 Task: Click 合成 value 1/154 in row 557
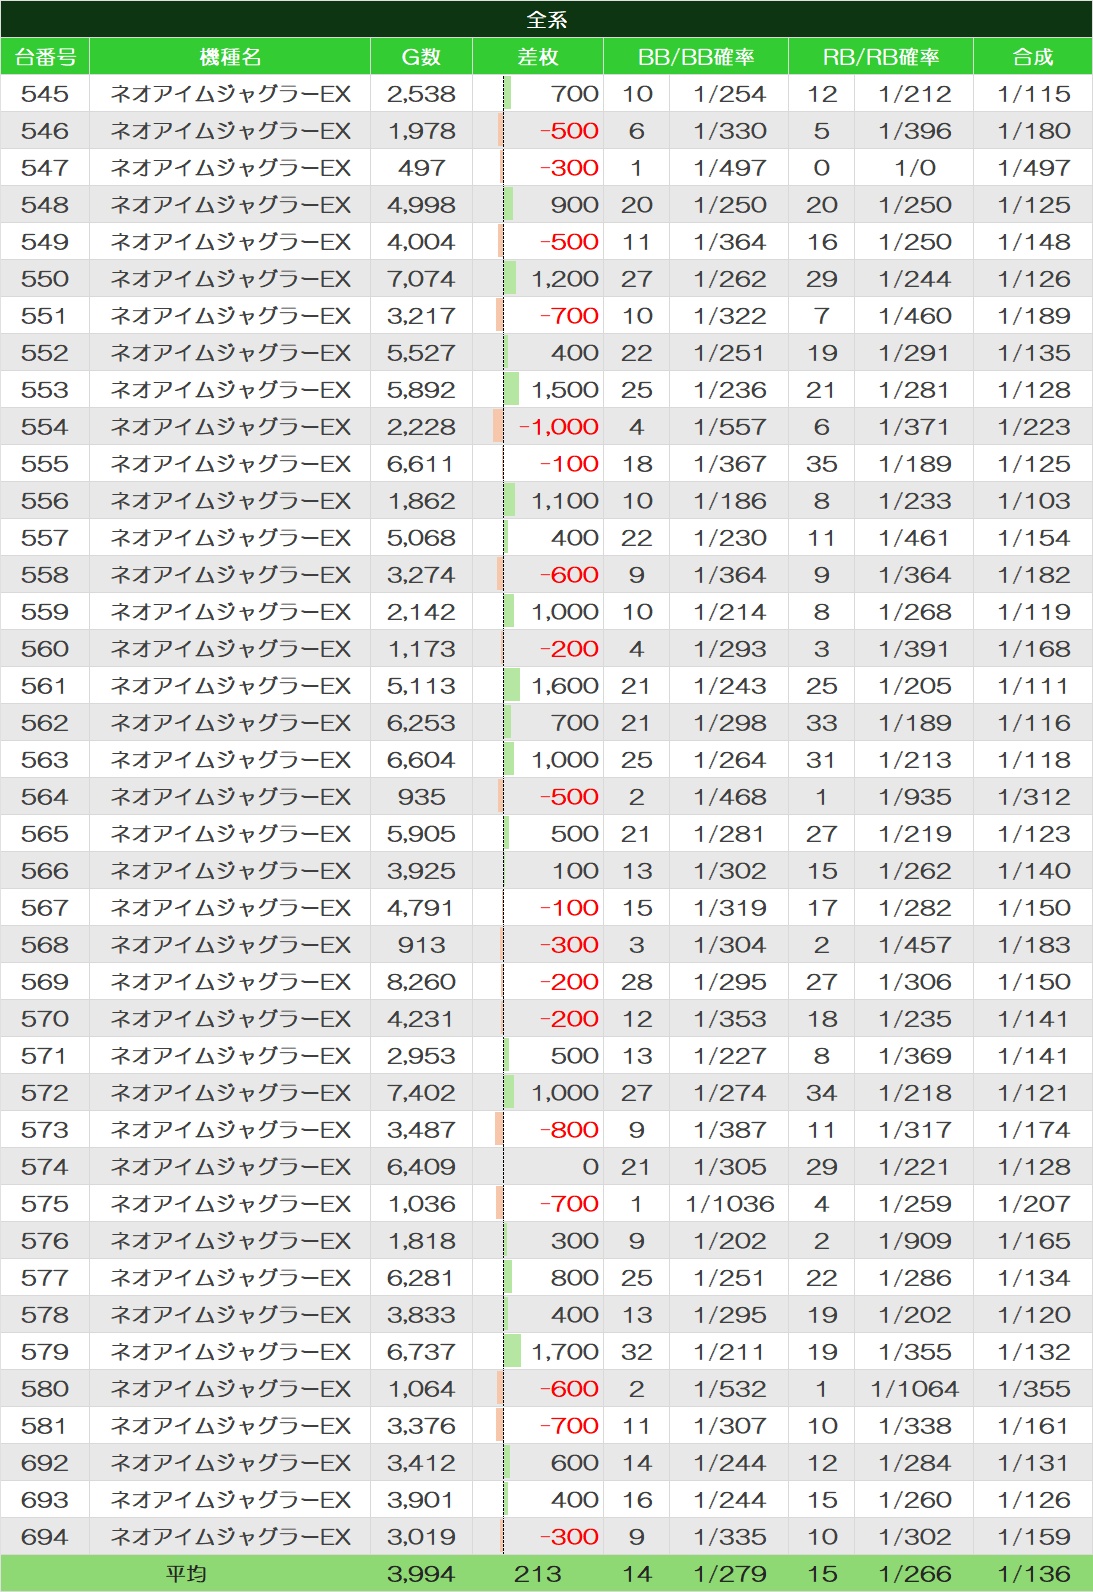tap(1033, 538)
